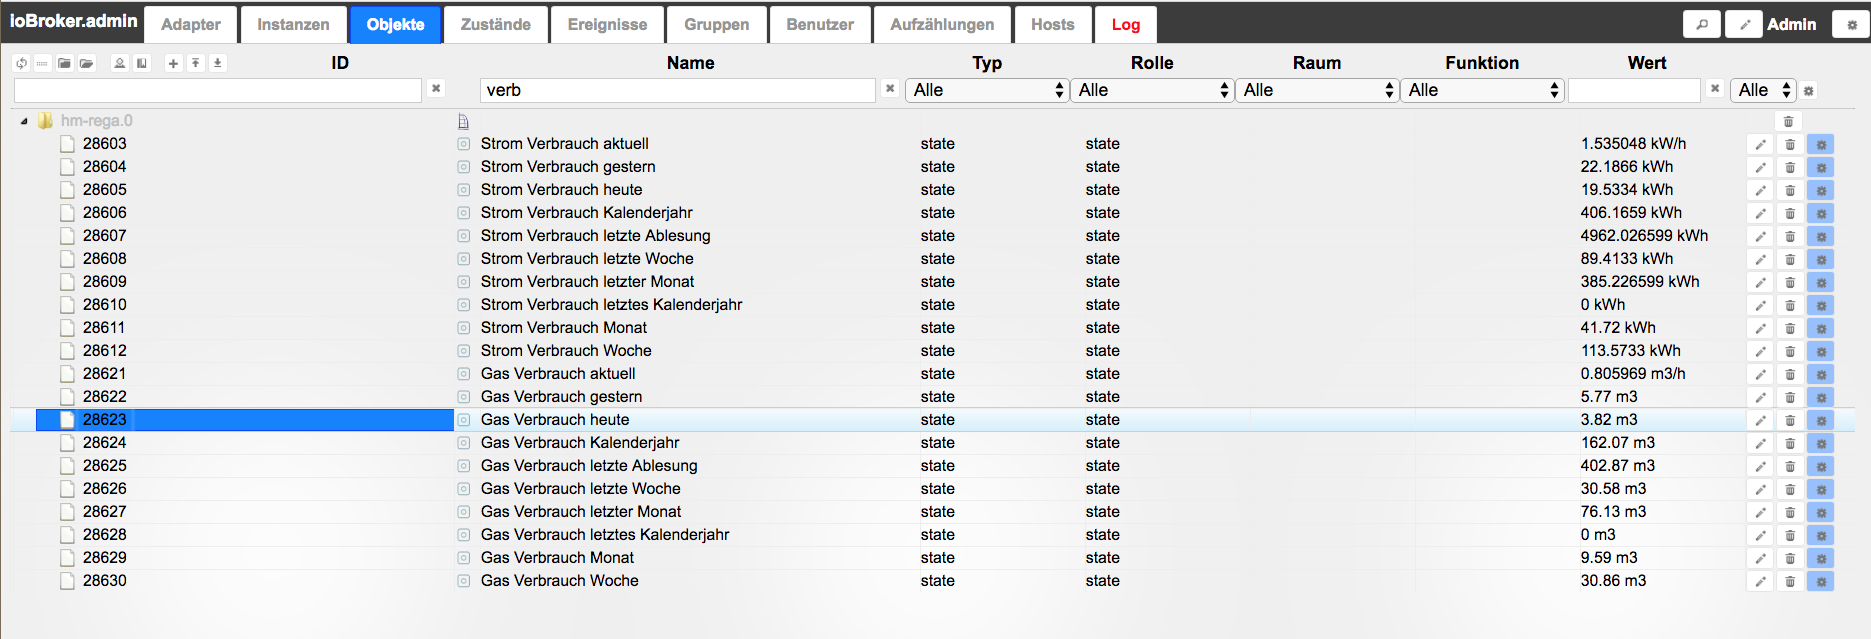
Task: Click the Name filter field containing verb
Action: tap(678, 90)
